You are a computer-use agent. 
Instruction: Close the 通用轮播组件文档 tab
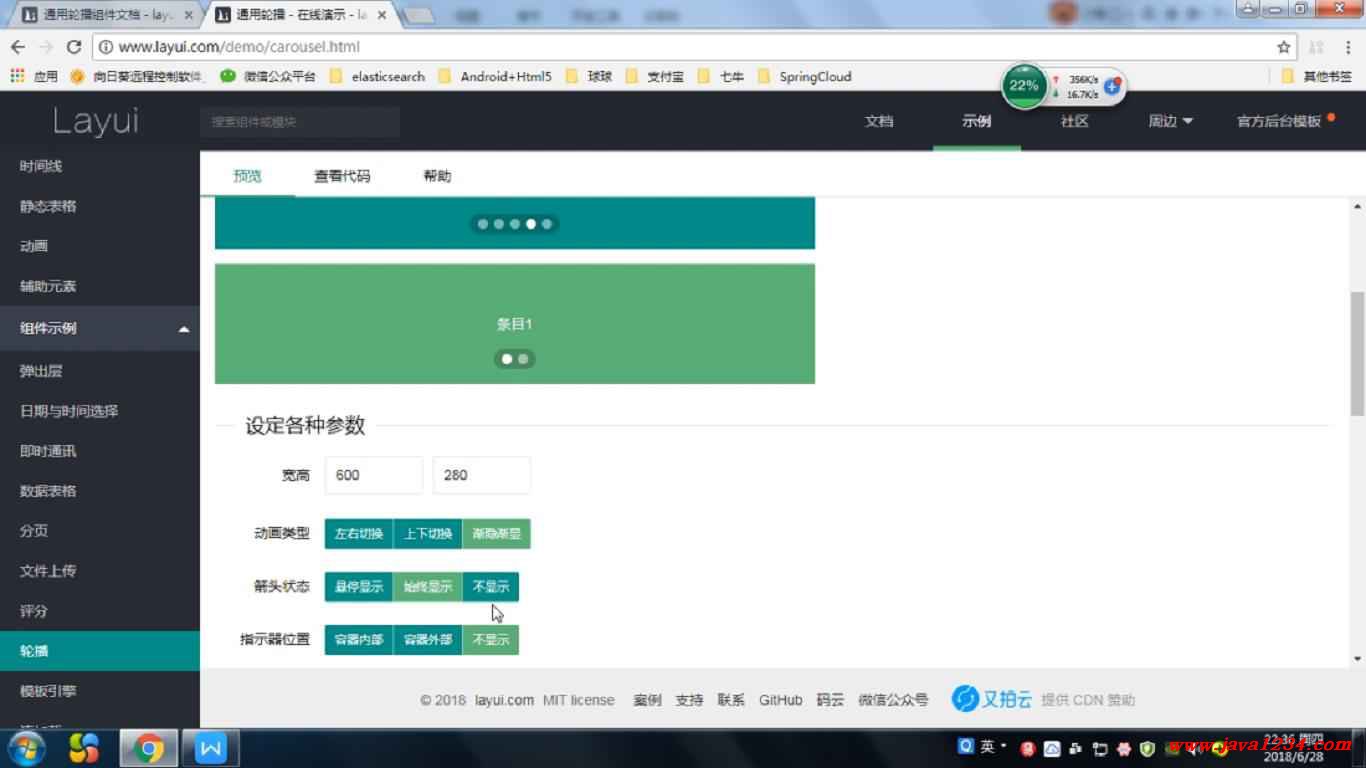pos(188,16)
